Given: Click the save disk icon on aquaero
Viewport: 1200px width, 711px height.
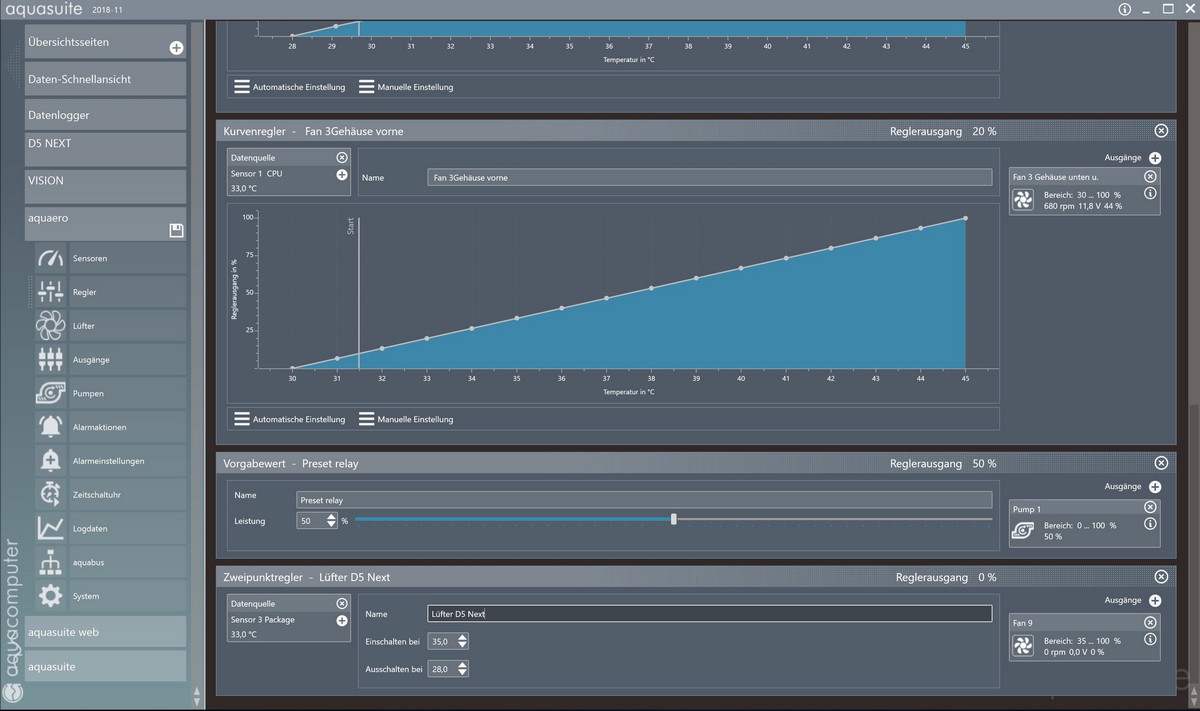Looking at the screenshot, I should click(x=176, y=231).
